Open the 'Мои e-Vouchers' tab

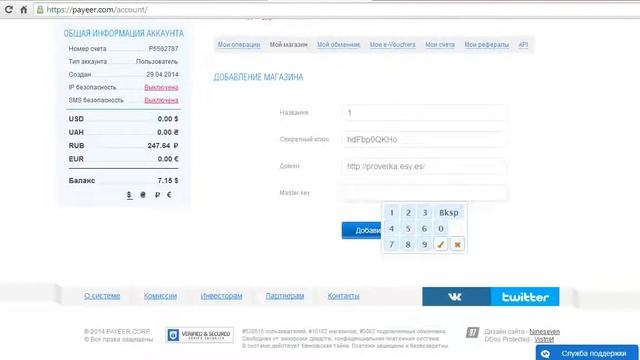coord(393,44)
